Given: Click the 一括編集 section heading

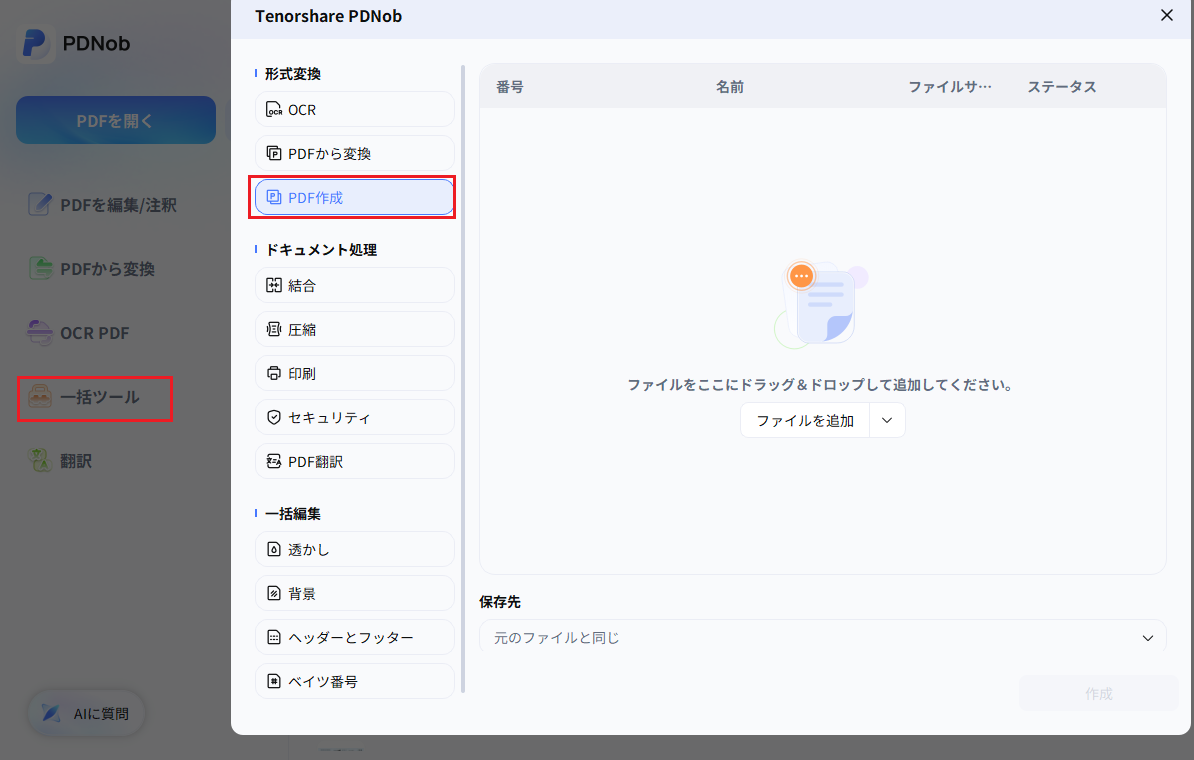Looking at the screenshot, I should pos(292,513).
